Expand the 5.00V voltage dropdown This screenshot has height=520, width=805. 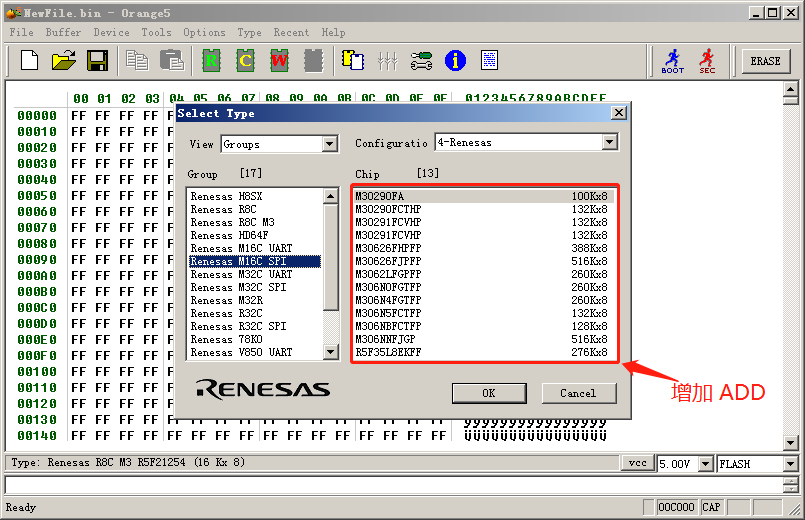(707, 464)
